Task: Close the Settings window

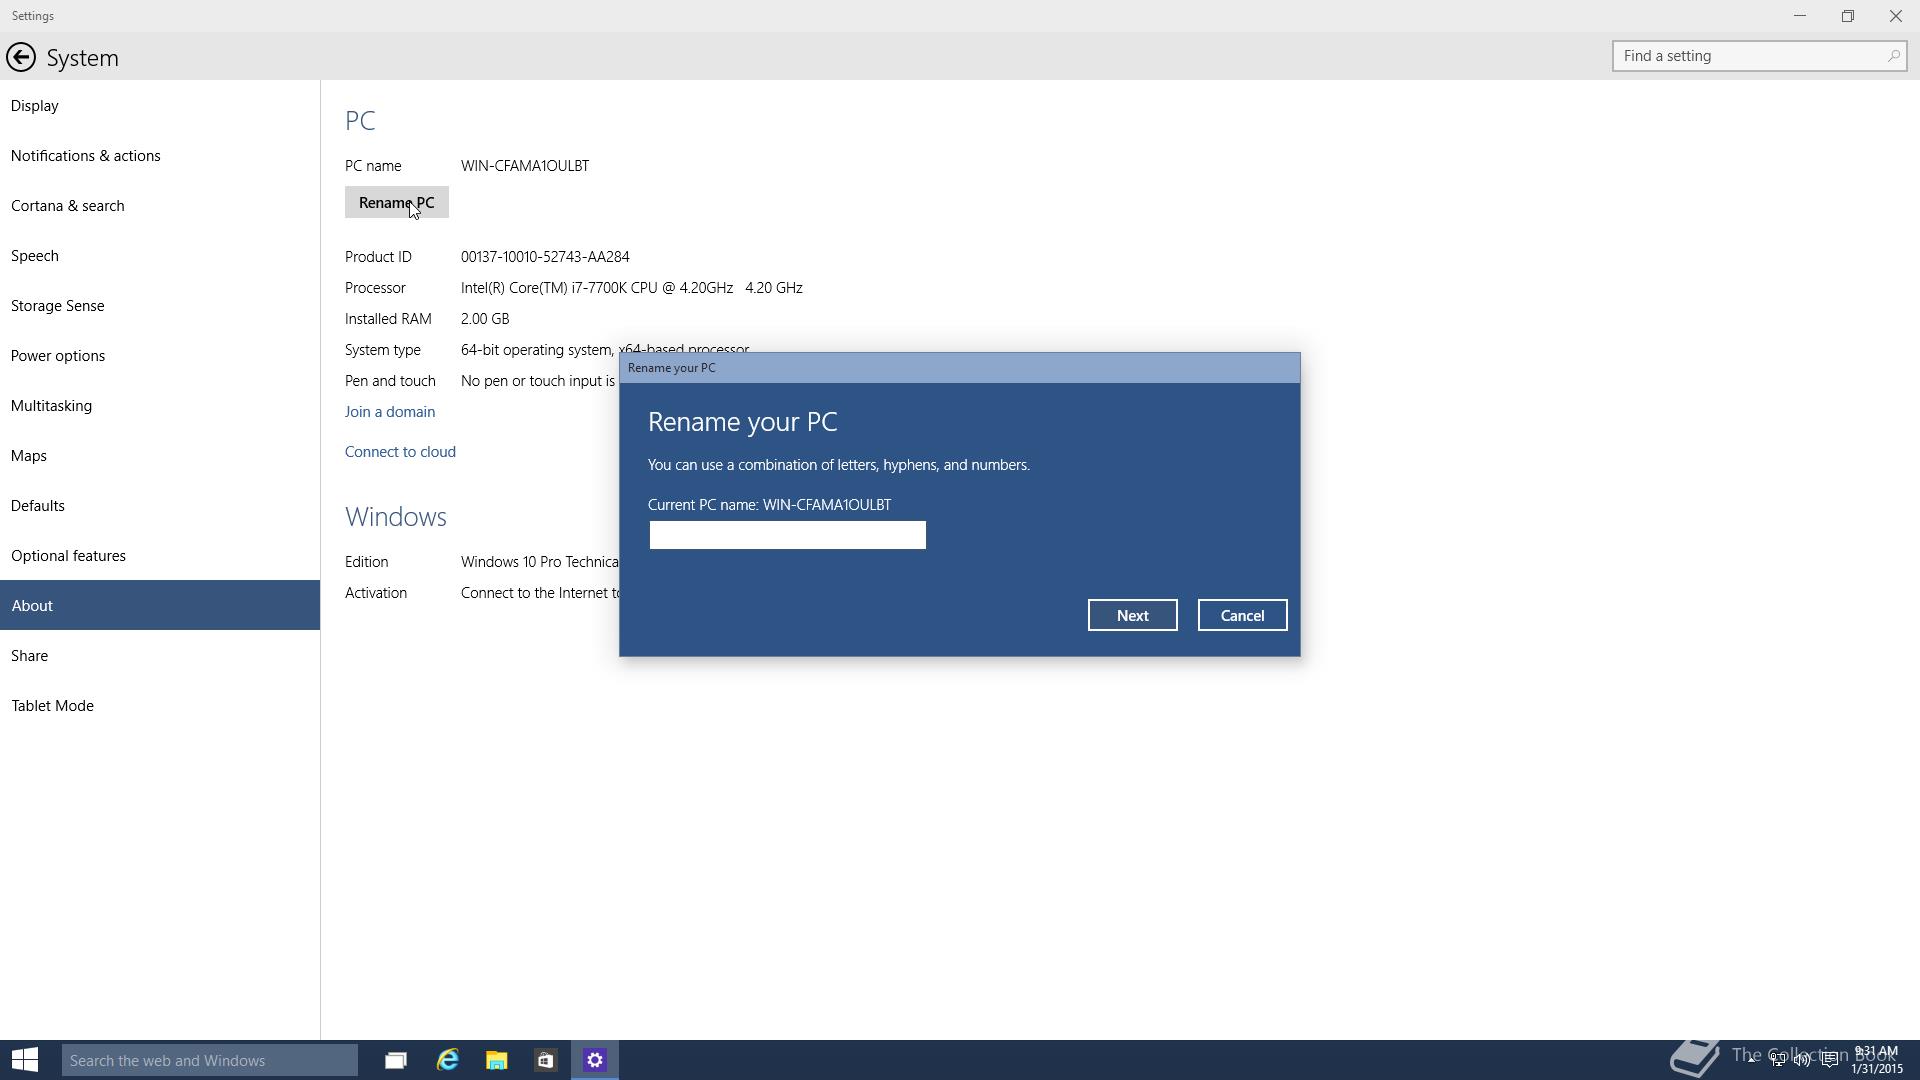Action: (x=1896, y=16)
